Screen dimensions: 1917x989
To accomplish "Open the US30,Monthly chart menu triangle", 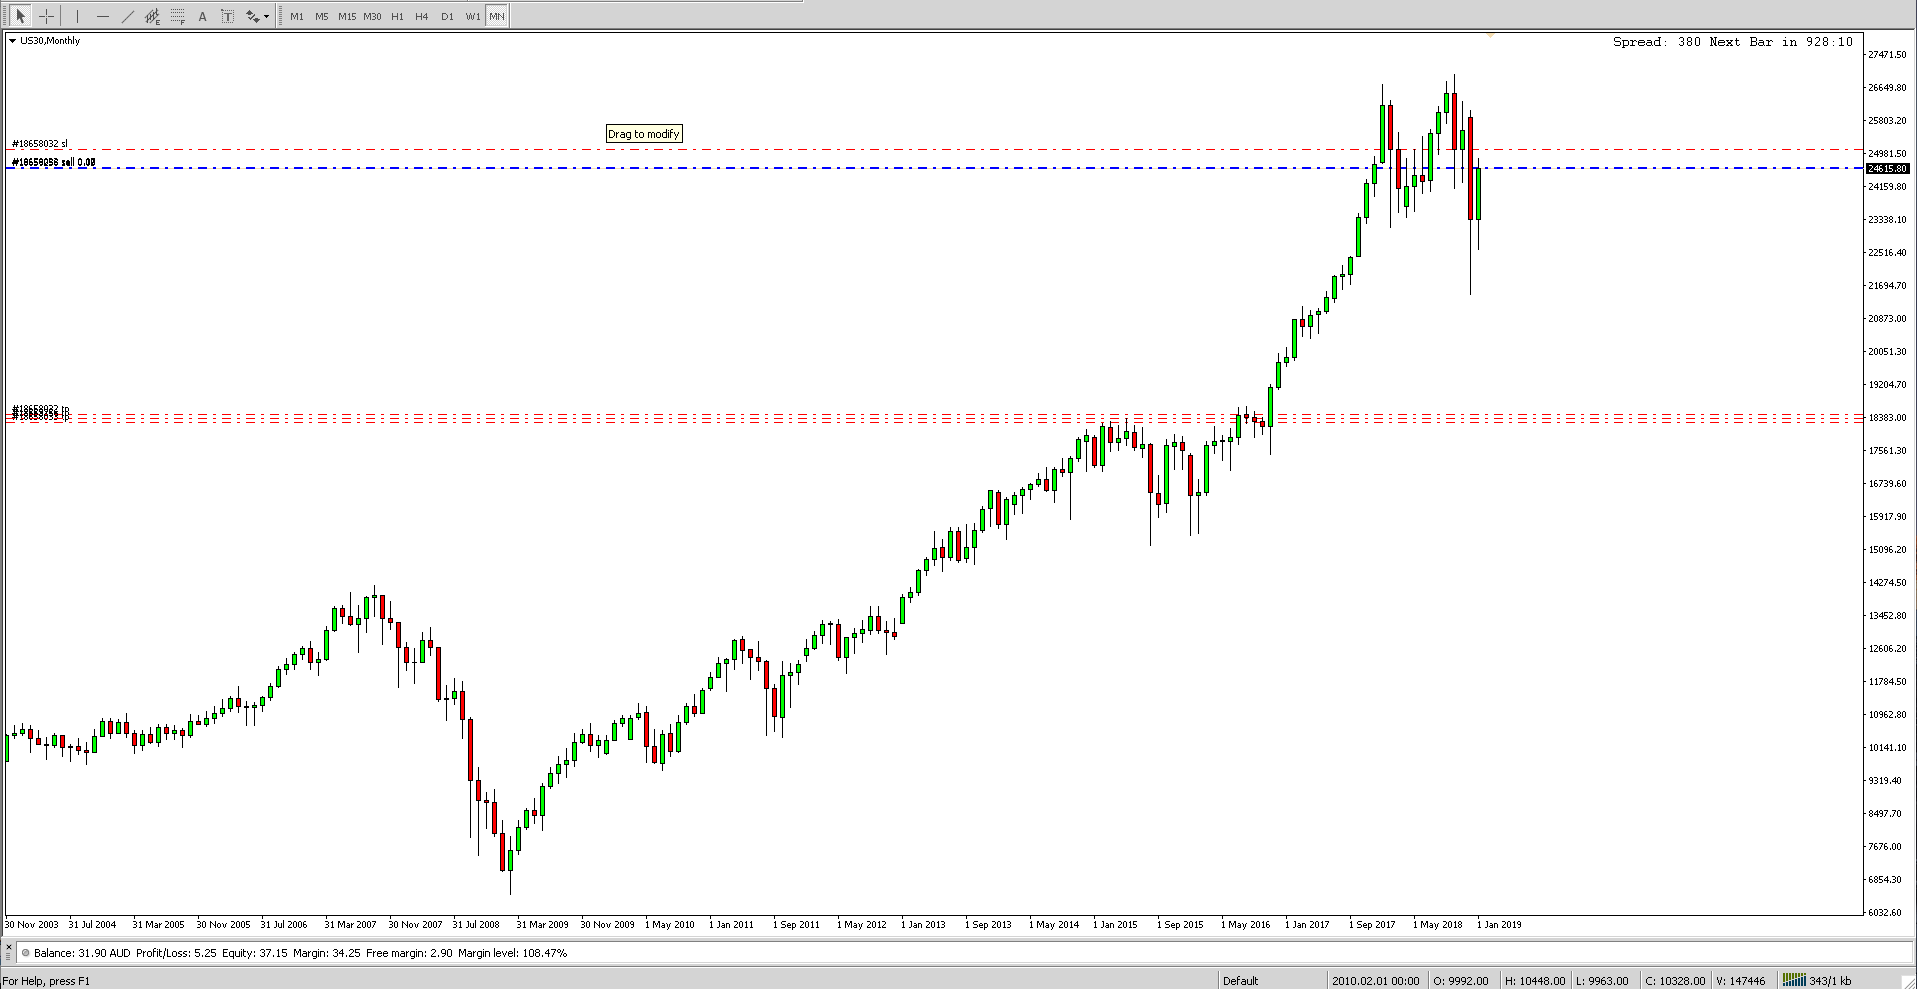I will (x=13, y=41).
